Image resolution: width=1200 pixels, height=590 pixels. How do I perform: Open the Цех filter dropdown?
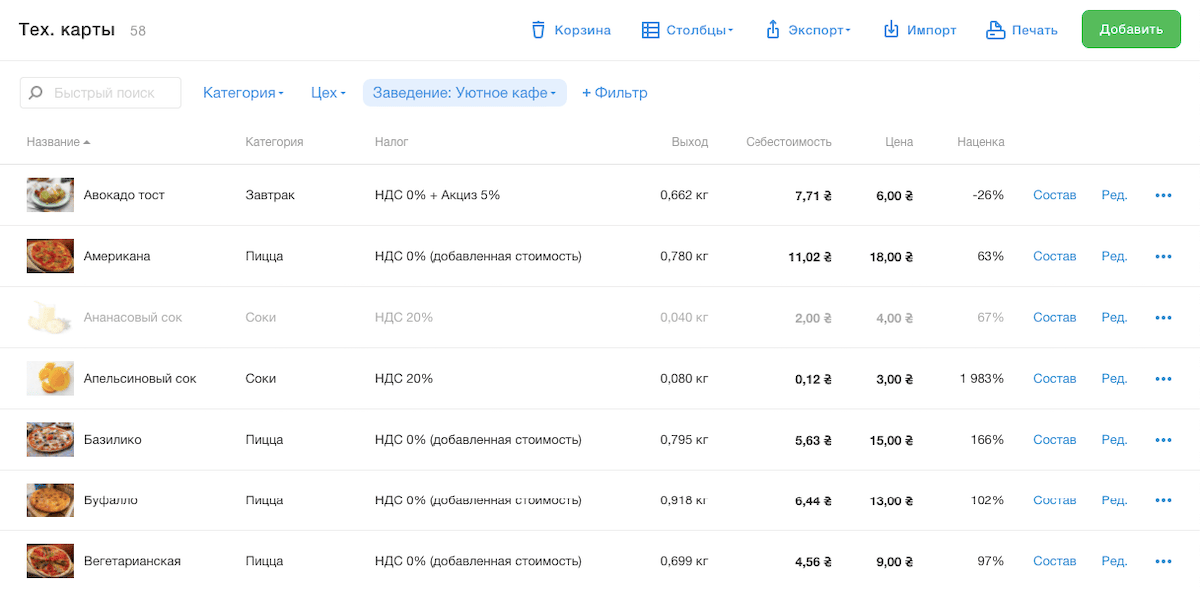pyautogui.click(x=328, y=93)
